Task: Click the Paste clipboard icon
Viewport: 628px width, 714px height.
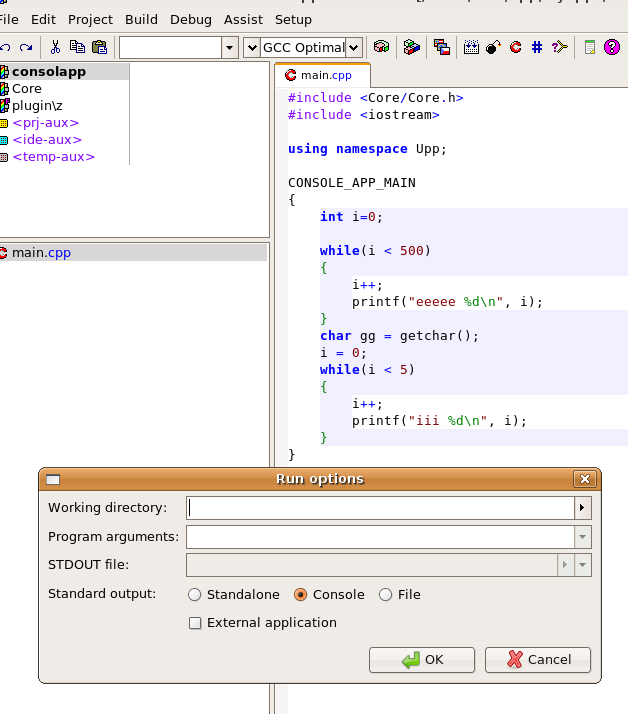Action: coord(99,47)
